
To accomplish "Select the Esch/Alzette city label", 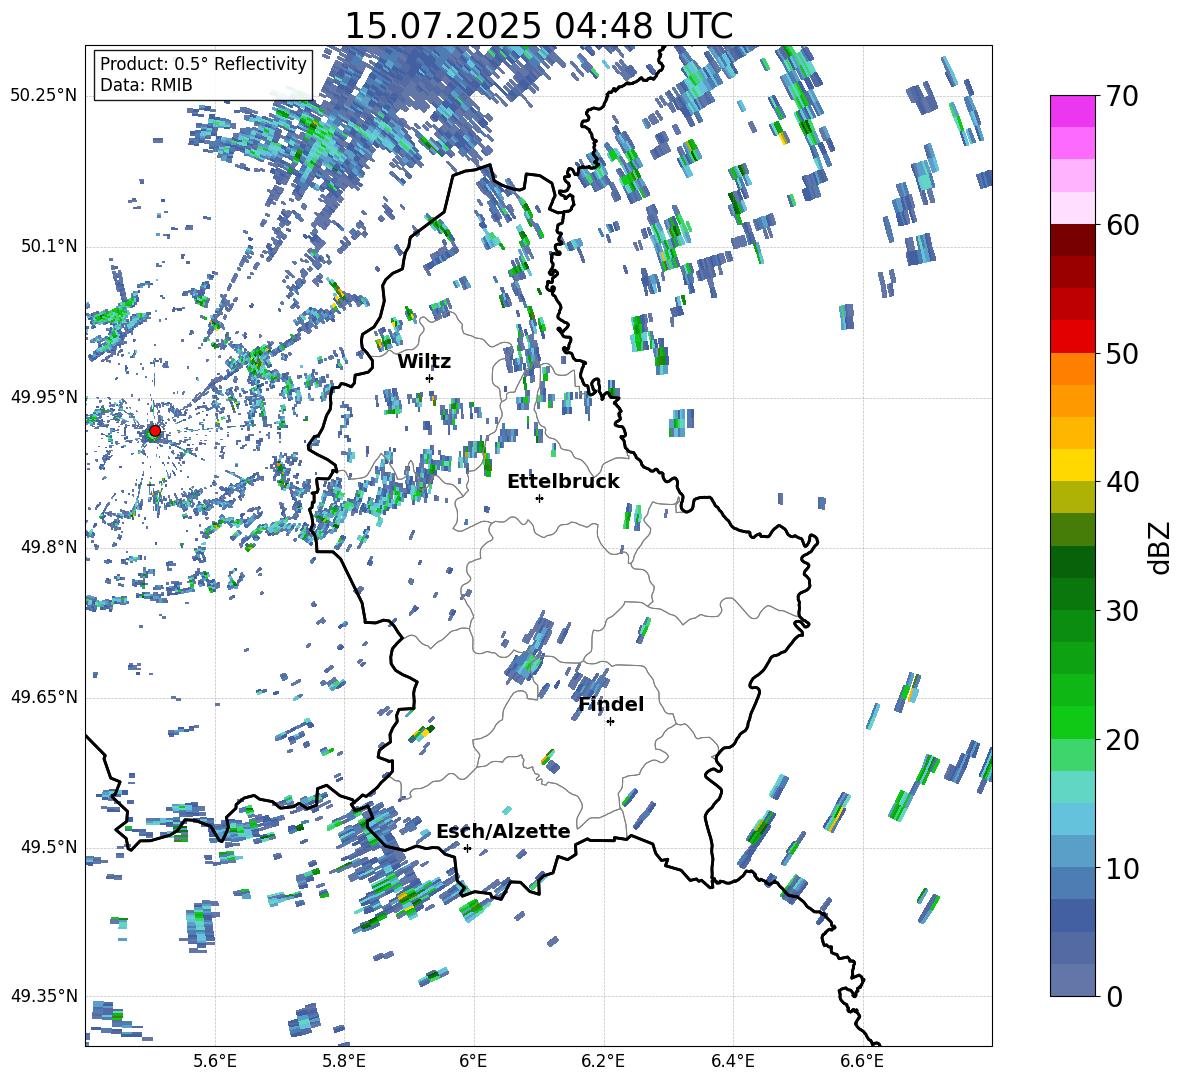I will 503,831.
